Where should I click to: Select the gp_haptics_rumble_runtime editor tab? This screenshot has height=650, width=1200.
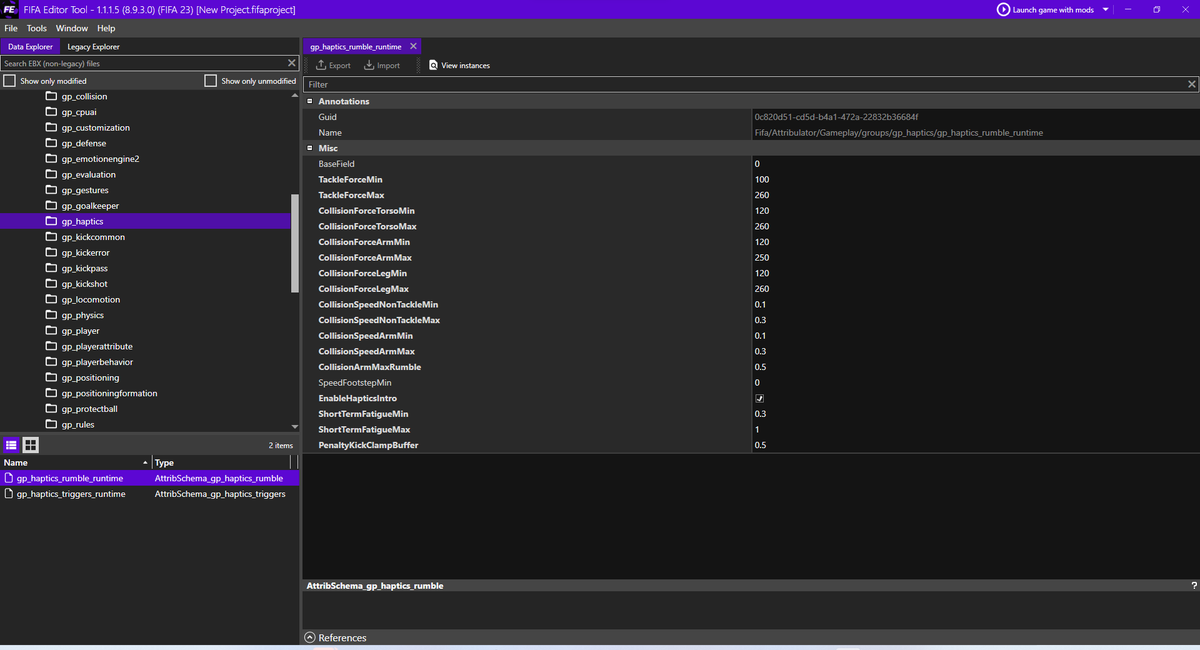[356, 46]
